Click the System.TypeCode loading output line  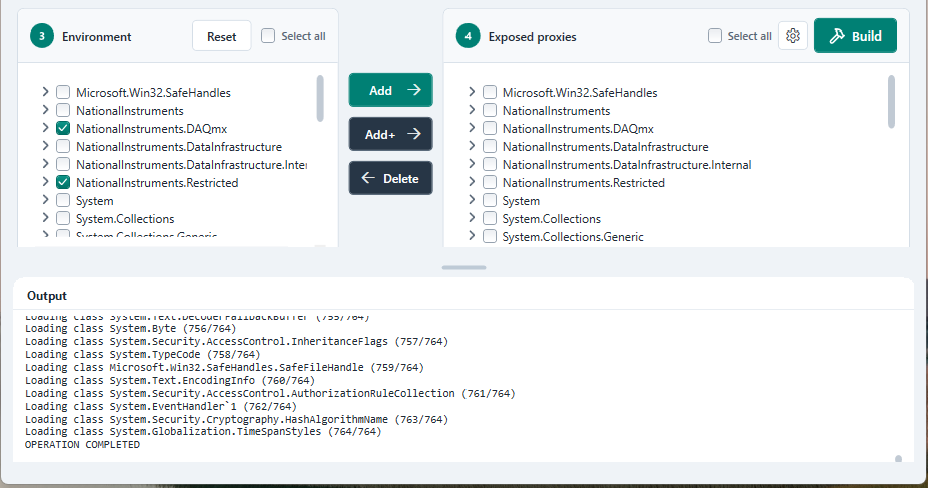143,354
